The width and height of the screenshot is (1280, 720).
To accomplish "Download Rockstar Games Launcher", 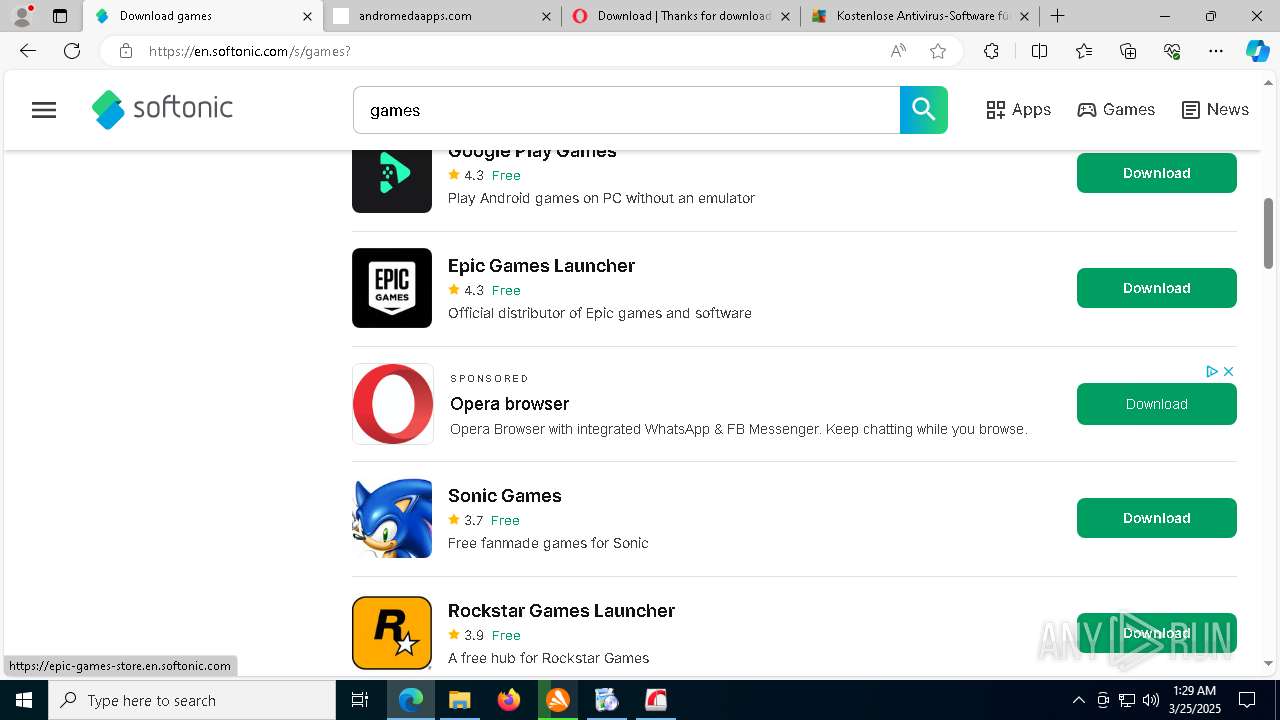I will [x=1156, y=633].
